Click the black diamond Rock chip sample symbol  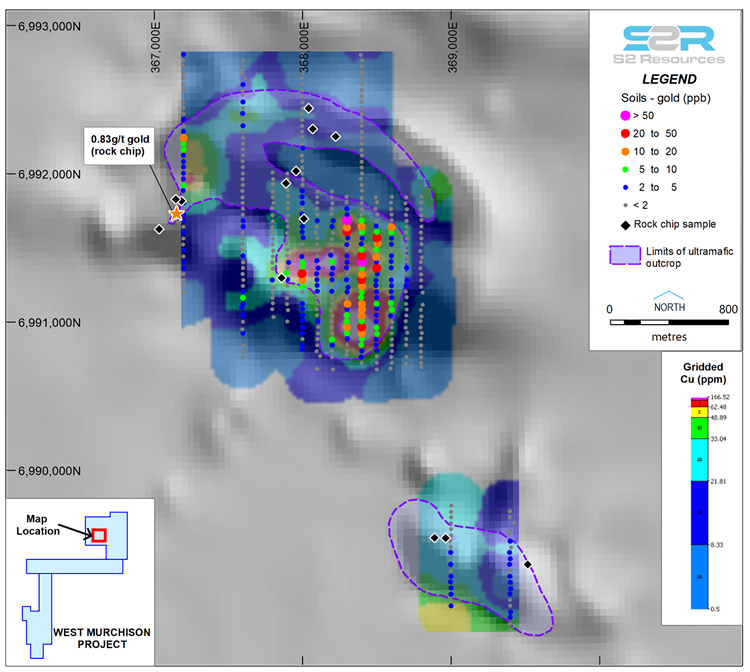click(625, 225)
